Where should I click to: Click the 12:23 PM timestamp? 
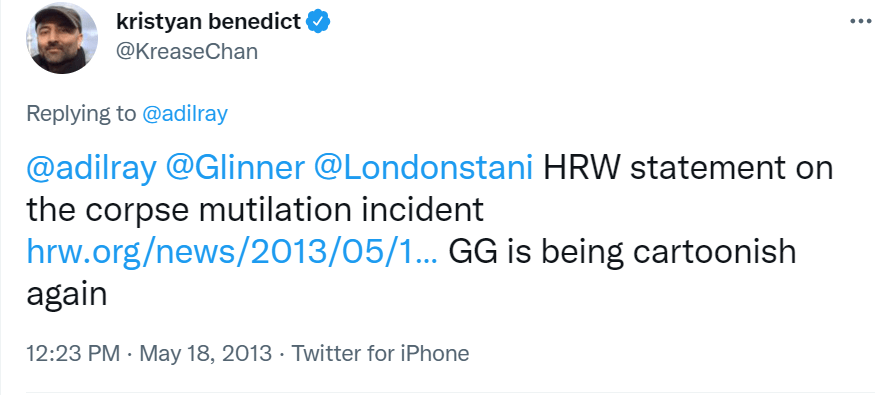[x=73, y=354]
